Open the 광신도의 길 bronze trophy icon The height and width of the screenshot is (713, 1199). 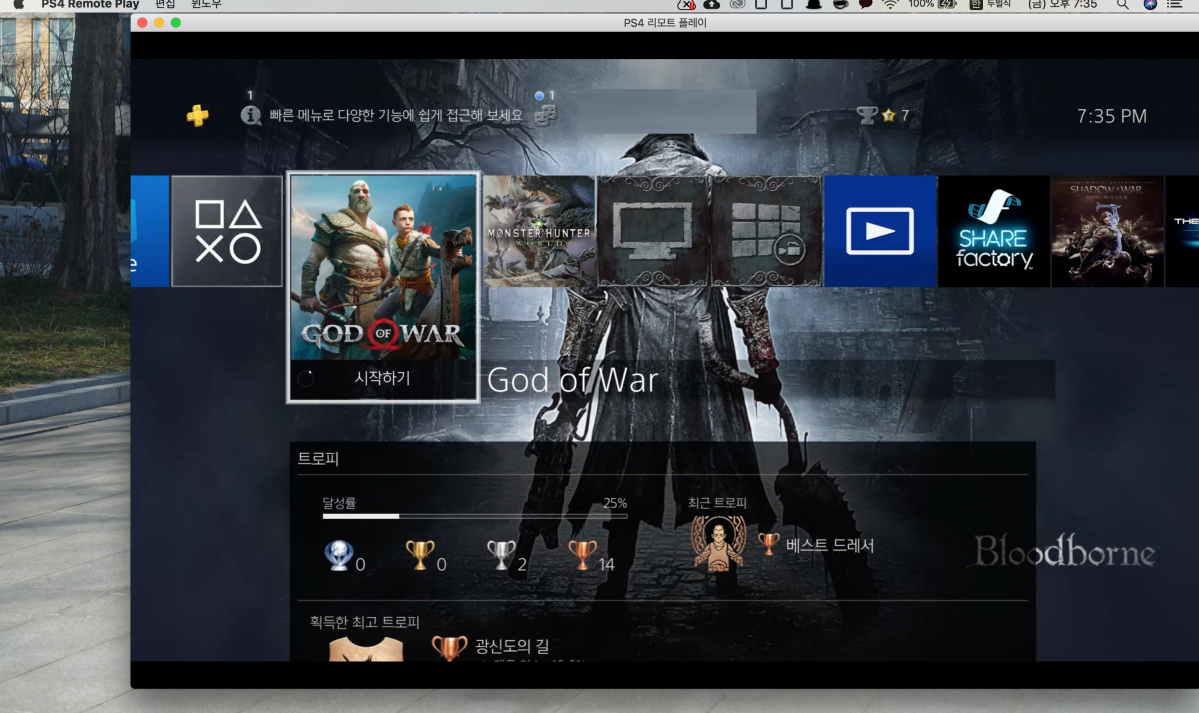pos(450,648)
